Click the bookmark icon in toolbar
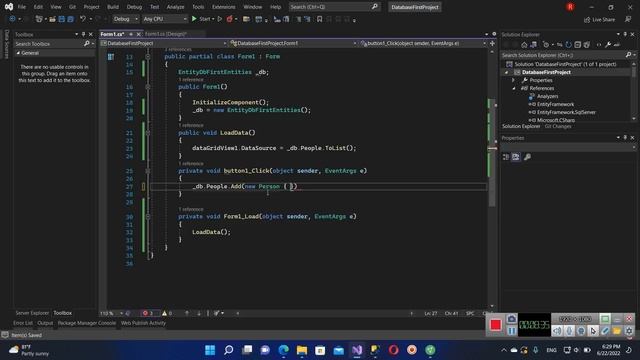 tap(320, 19)
